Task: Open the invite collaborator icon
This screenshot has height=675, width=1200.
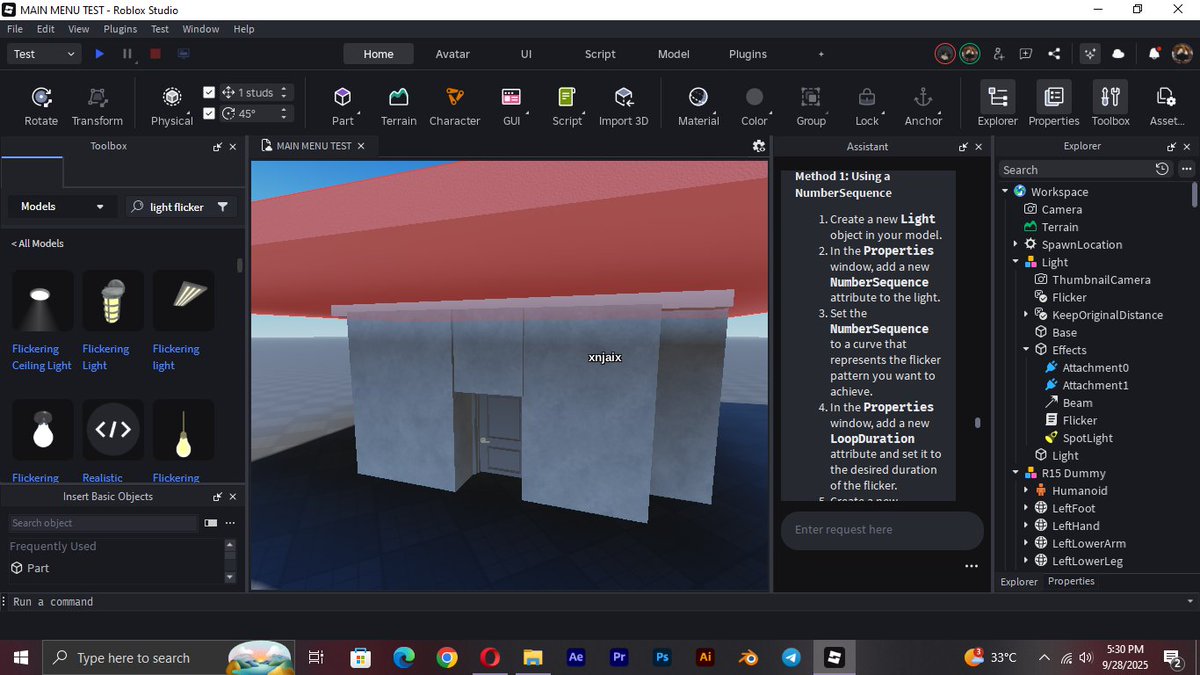Action: click(x=998, y=54)
